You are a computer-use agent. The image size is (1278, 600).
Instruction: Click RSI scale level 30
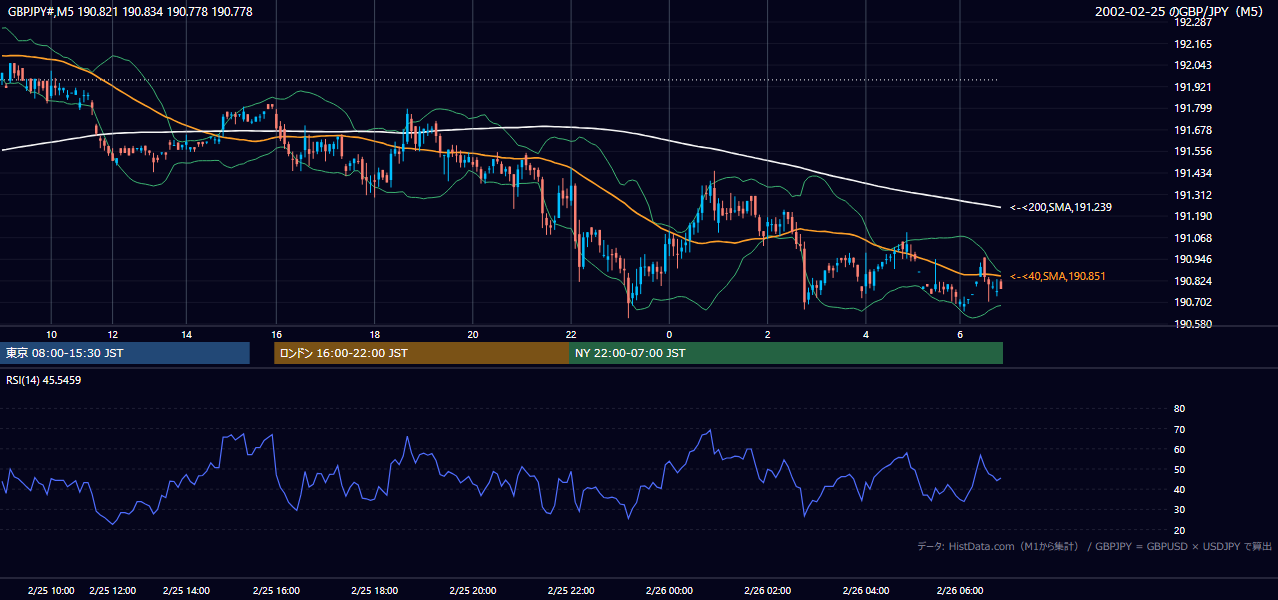click(1179, 510)
